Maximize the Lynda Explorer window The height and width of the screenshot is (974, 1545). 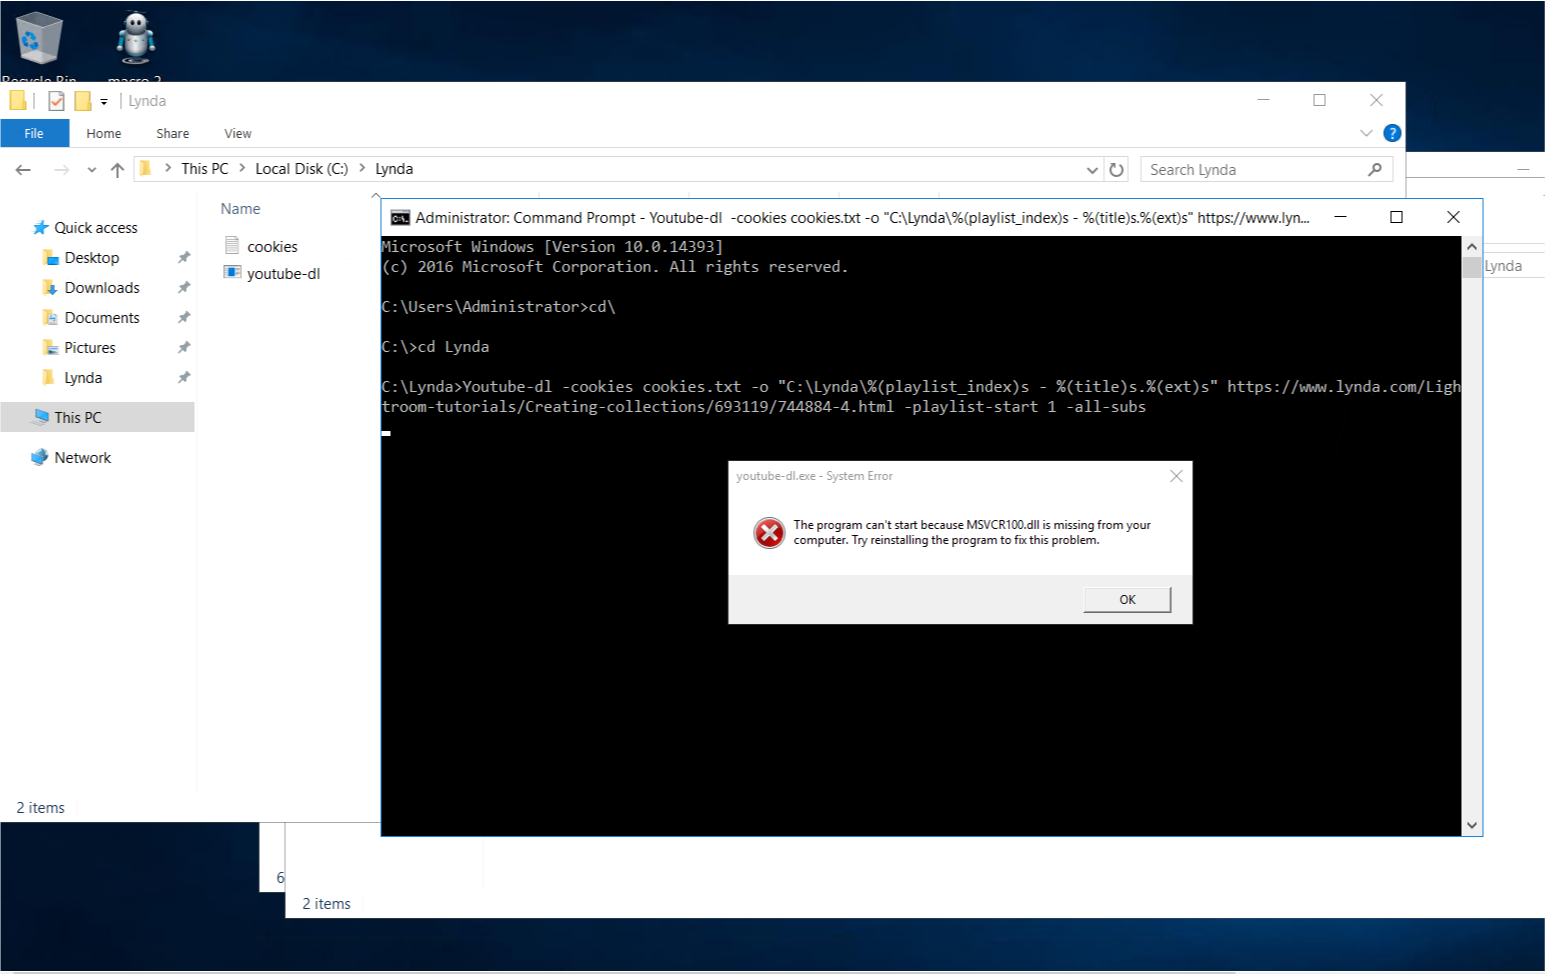[x=1320, y=100]
